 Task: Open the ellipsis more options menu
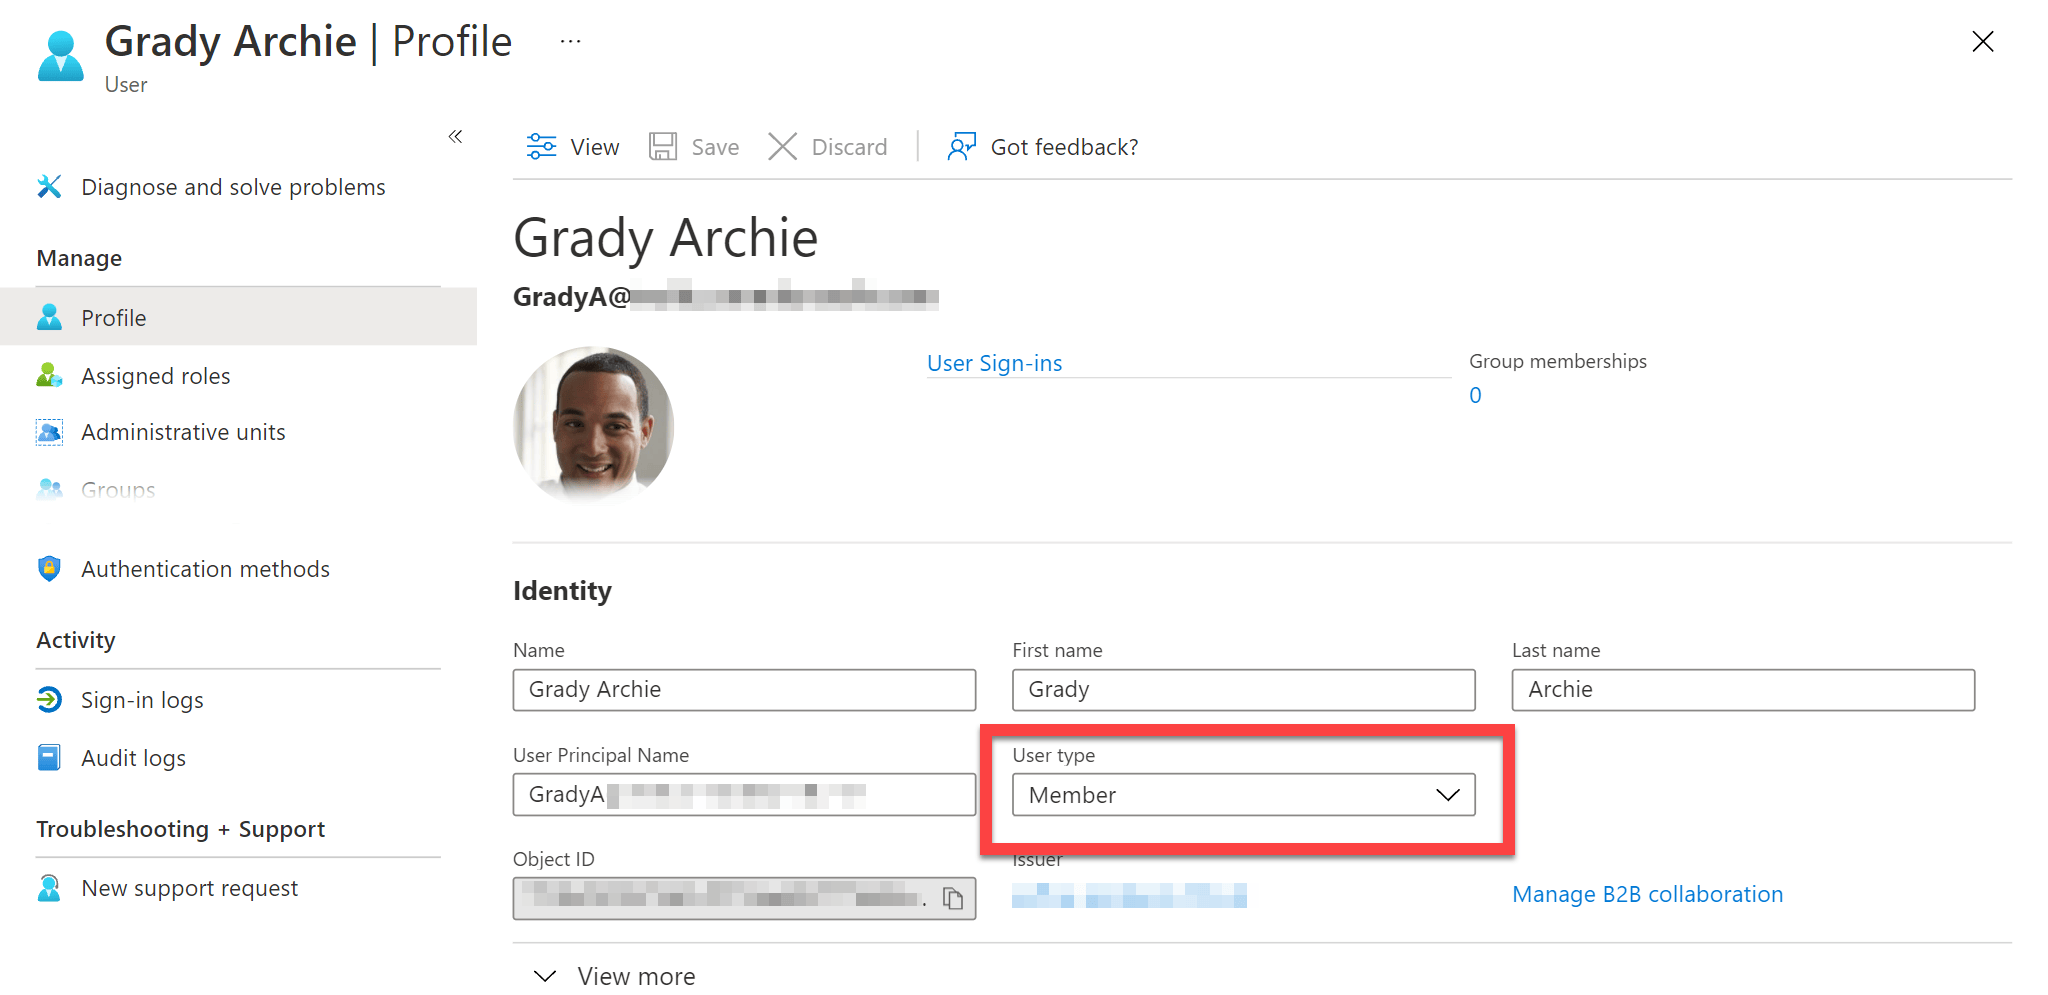(570, 41)
